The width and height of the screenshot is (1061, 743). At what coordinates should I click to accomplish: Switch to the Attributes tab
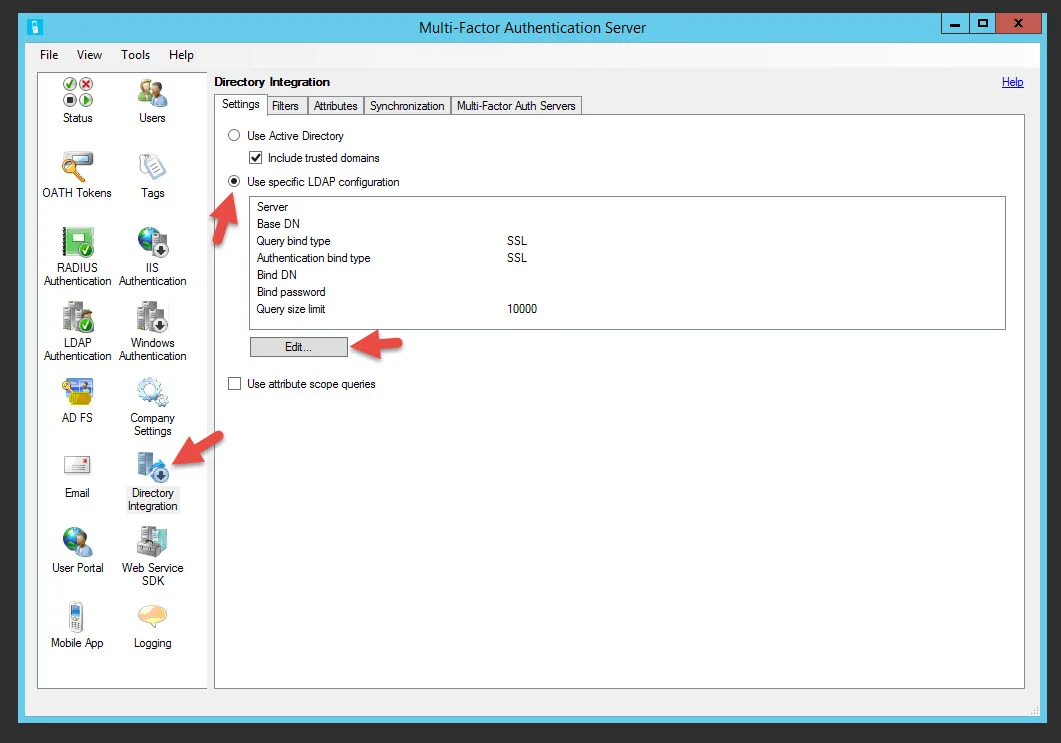[336, 106]
